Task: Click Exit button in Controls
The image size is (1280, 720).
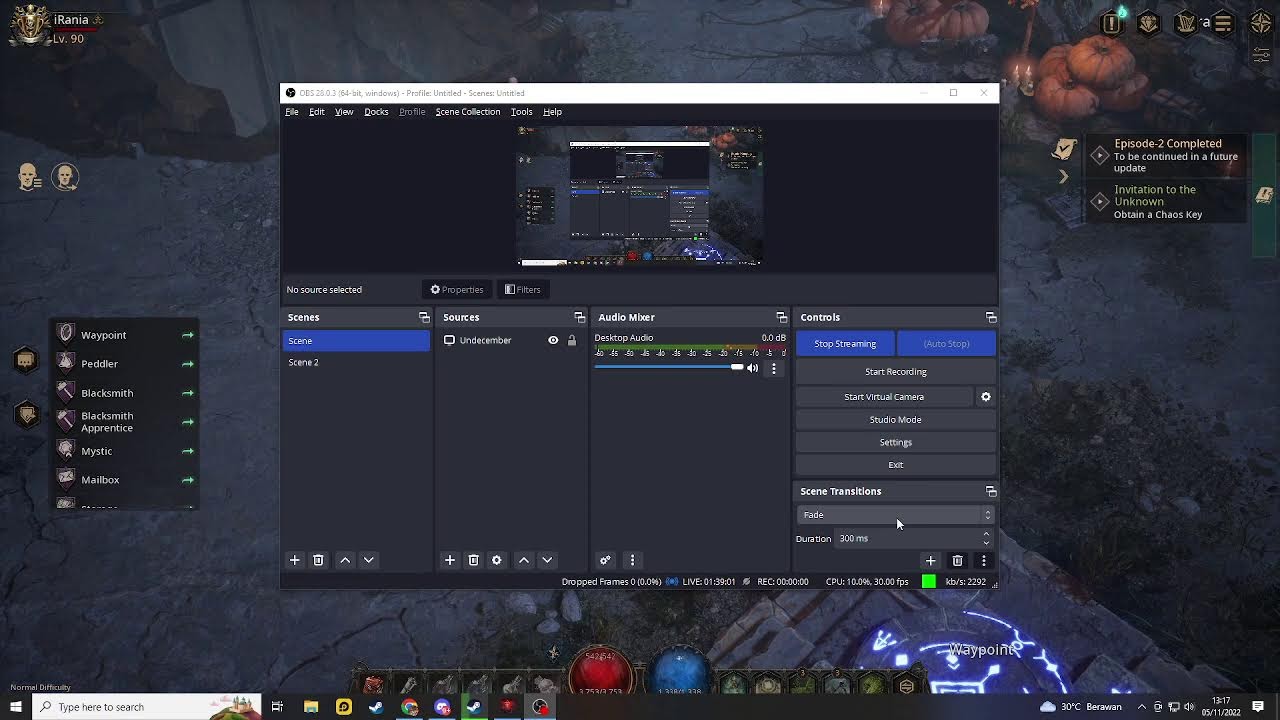Action: click(896, 465)
